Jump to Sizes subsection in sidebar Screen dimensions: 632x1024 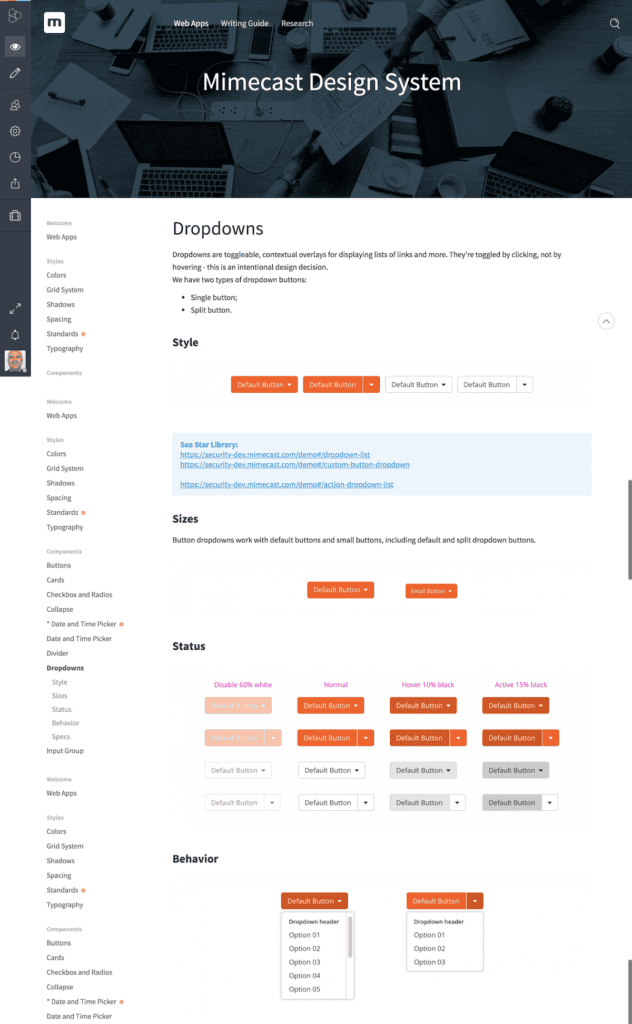pyautogui.click(x=59, y=696)
